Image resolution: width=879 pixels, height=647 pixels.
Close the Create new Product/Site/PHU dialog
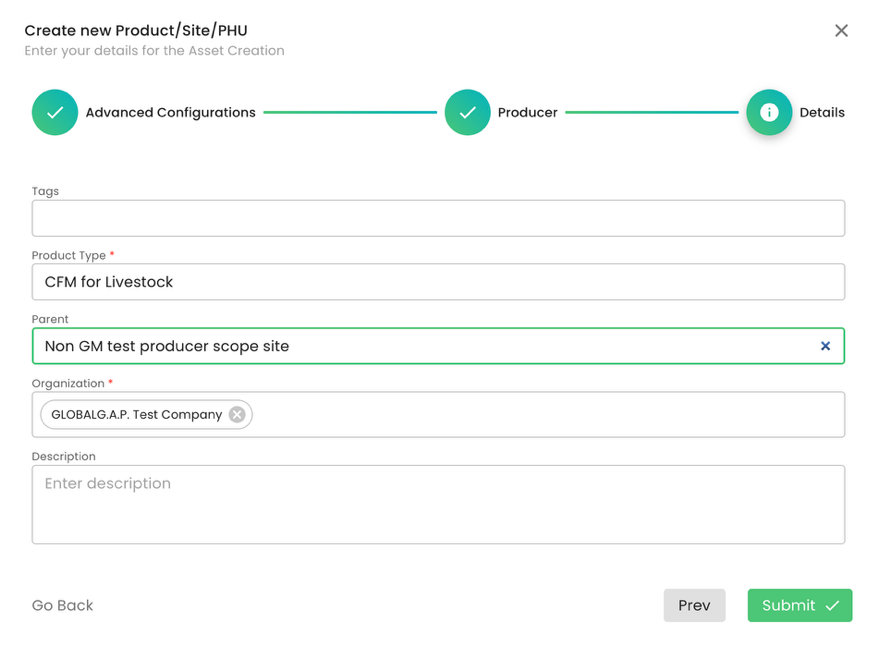(841, 31)
